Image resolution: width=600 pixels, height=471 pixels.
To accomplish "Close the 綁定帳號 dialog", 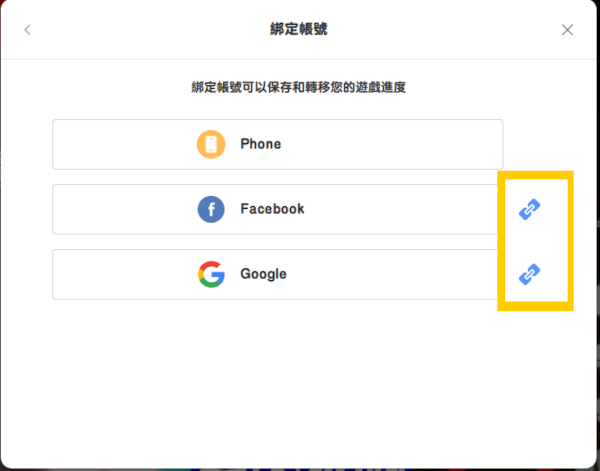I will pos(567,30).
